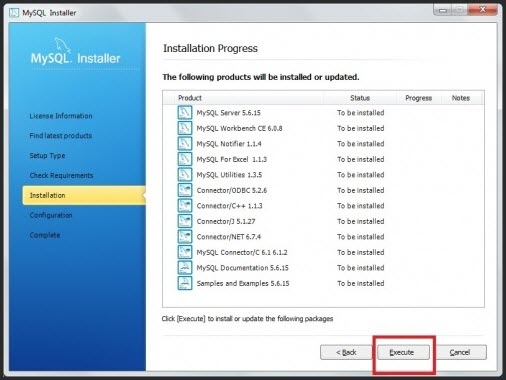Click the MySQL Workbench CE 6.0.8 icon

point(185,128)
